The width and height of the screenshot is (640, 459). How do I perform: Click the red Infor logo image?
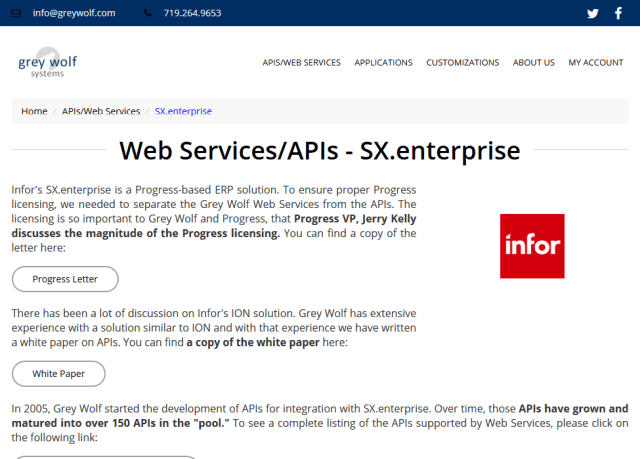[x=532, y=246]
